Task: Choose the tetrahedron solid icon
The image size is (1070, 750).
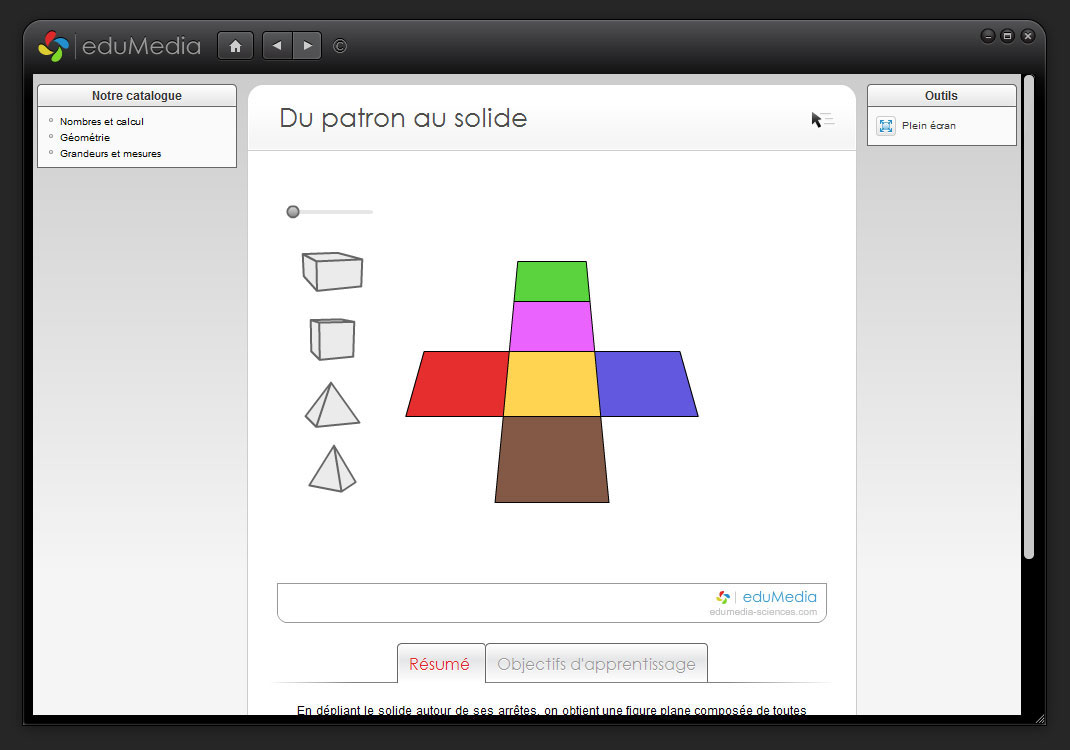Action: [332, 469]
